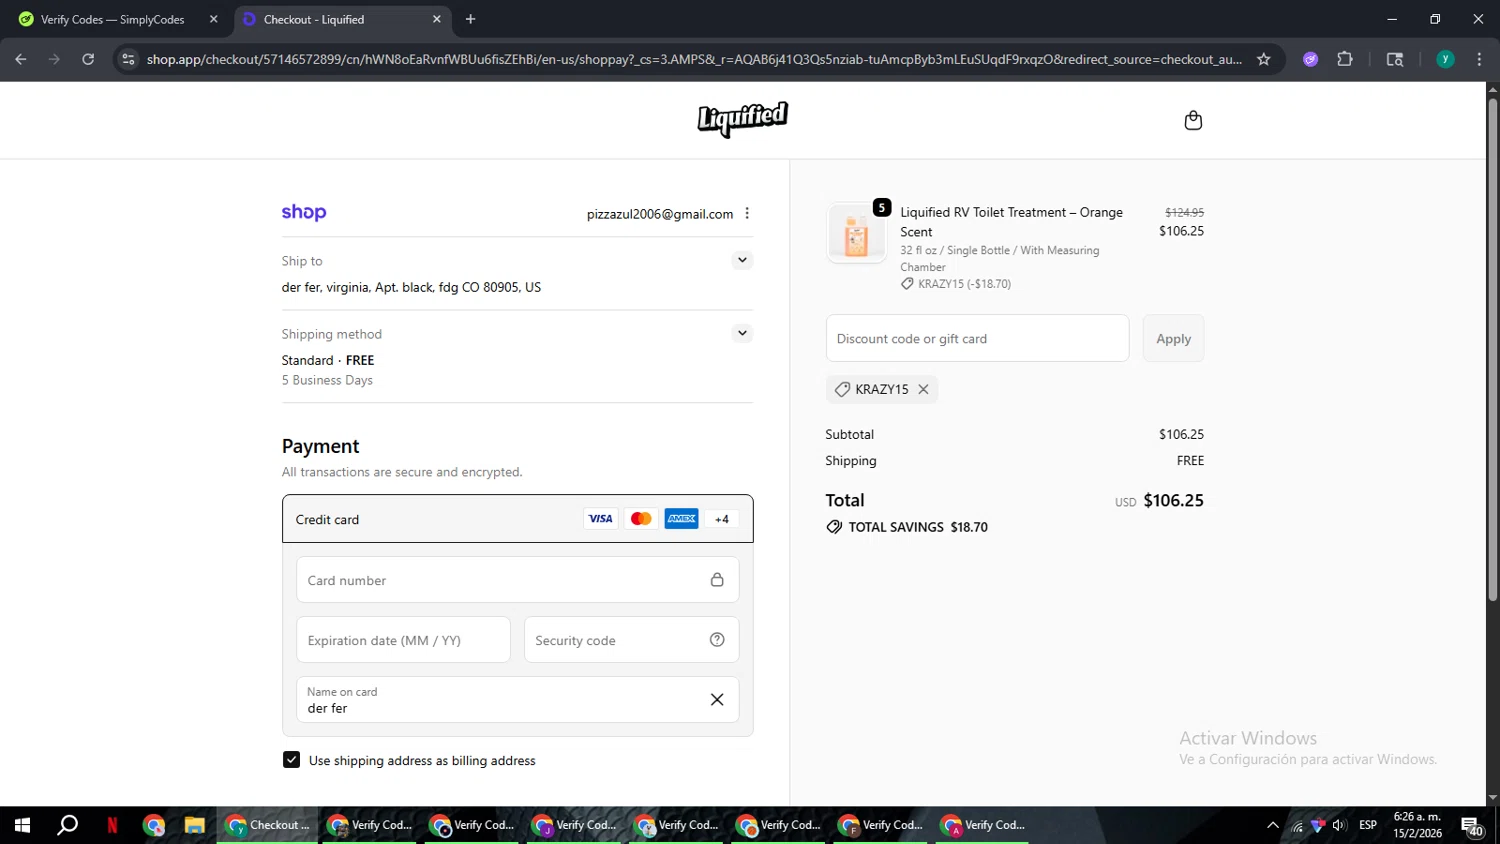Close the Checkout - Liquified tab
This screenshot has height=844, width=1500.
coord(436,19)
